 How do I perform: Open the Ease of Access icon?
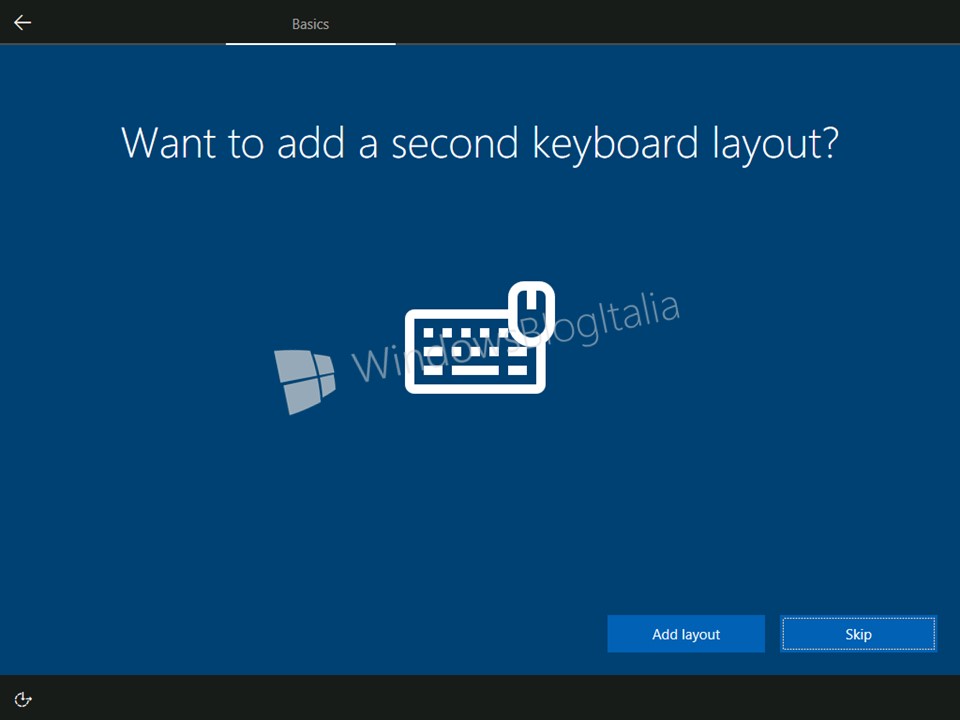(x=23, y=699)
